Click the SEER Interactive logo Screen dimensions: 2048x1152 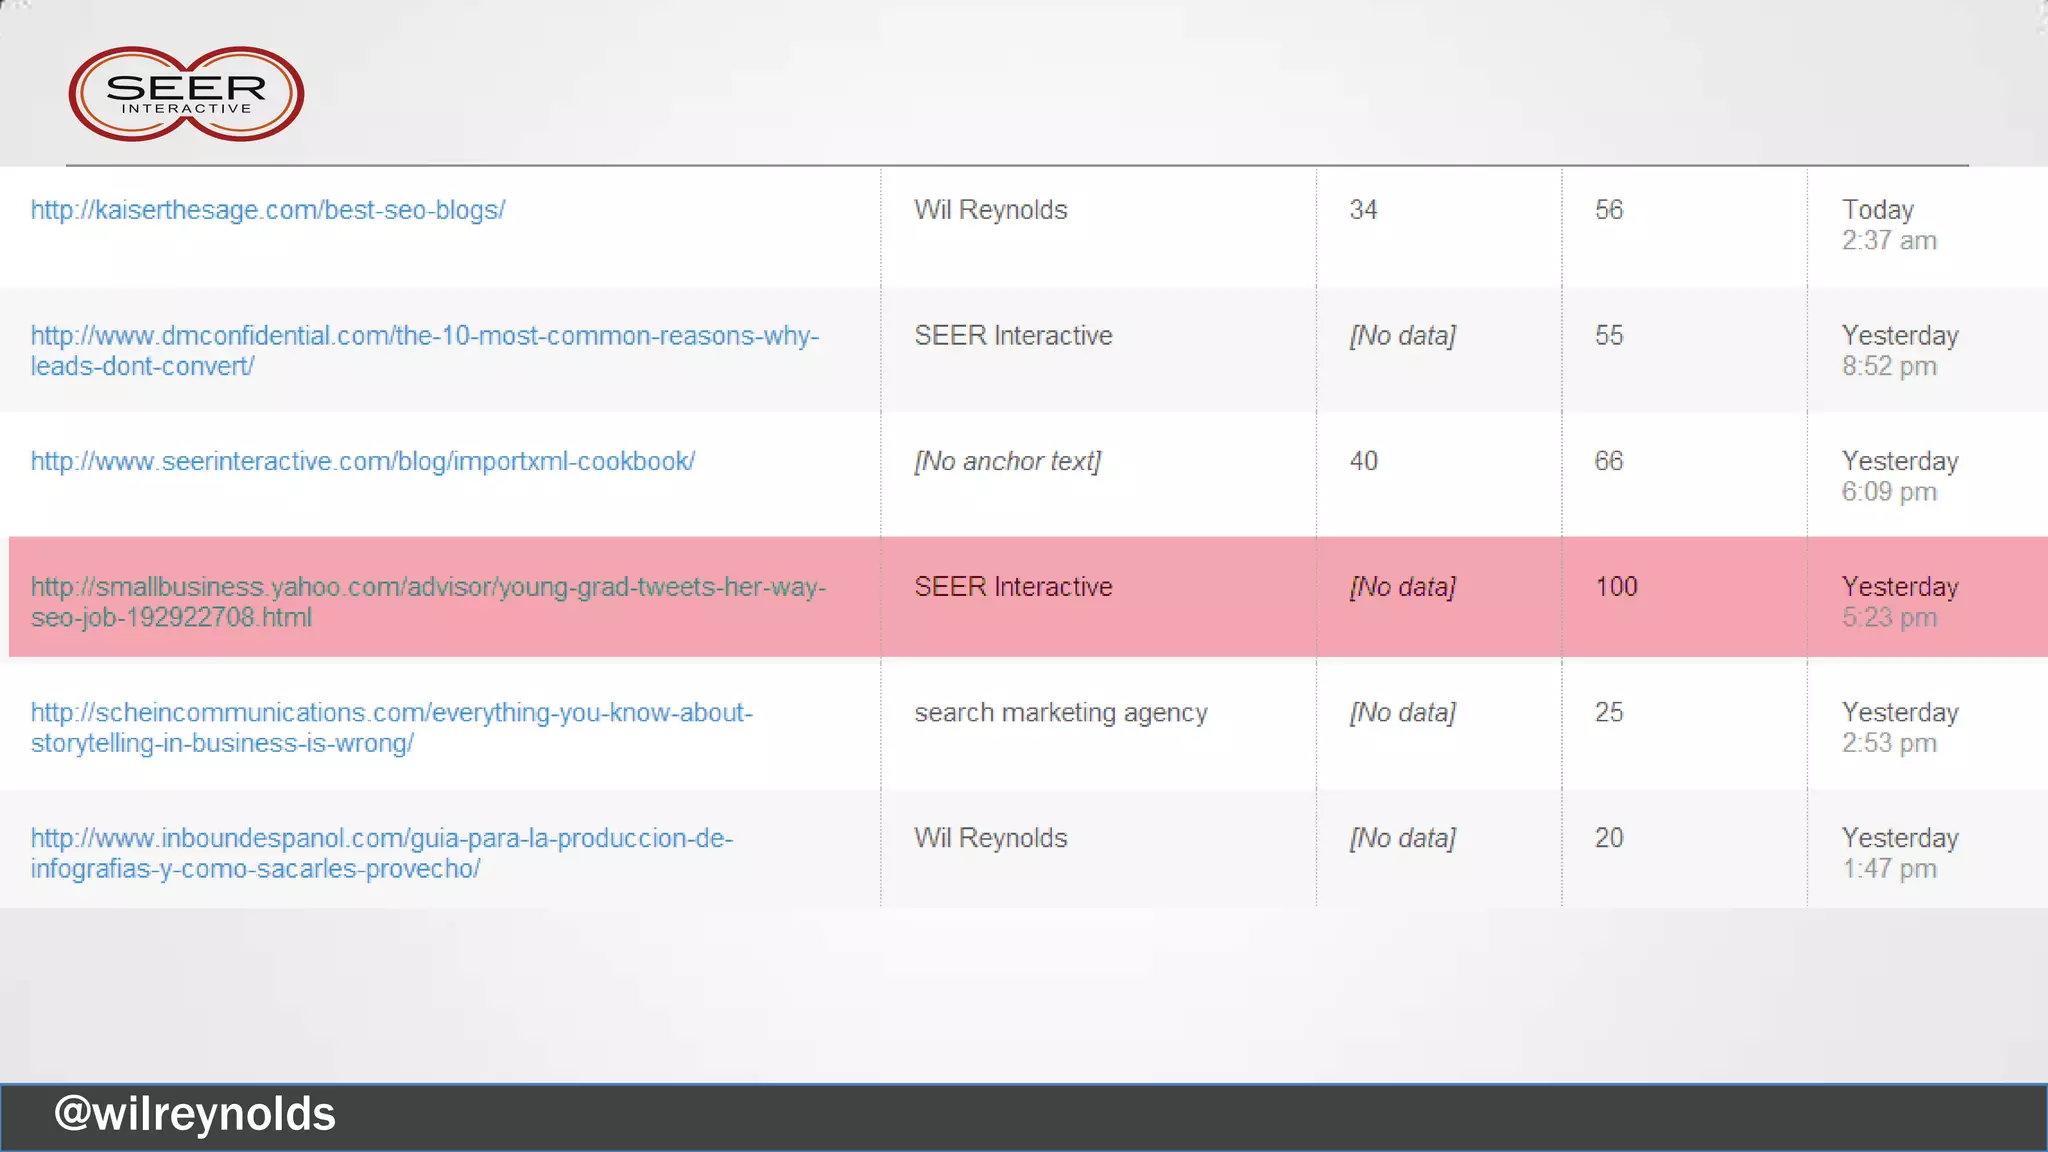coord(186,94)
